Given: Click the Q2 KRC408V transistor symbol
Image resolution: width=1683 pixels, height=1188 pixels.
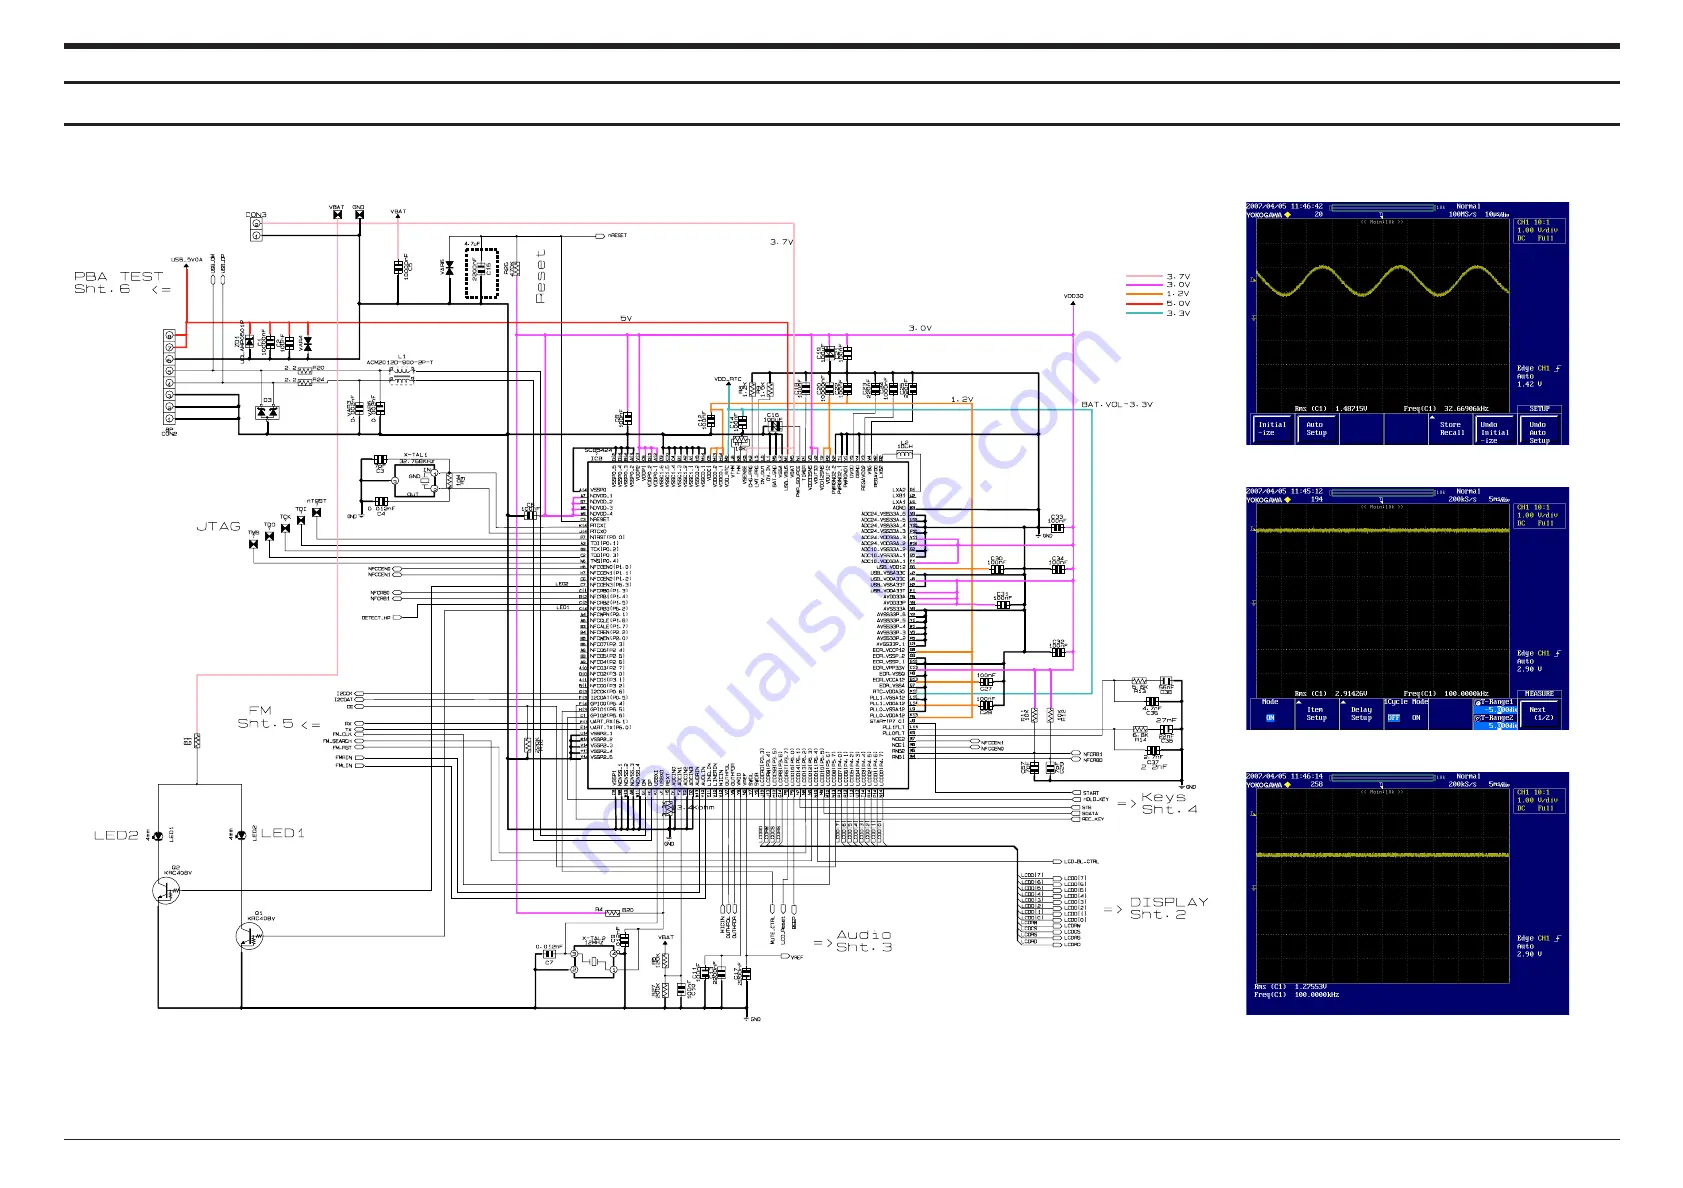Looking at the screenshot, I should (x=167, y=890).
